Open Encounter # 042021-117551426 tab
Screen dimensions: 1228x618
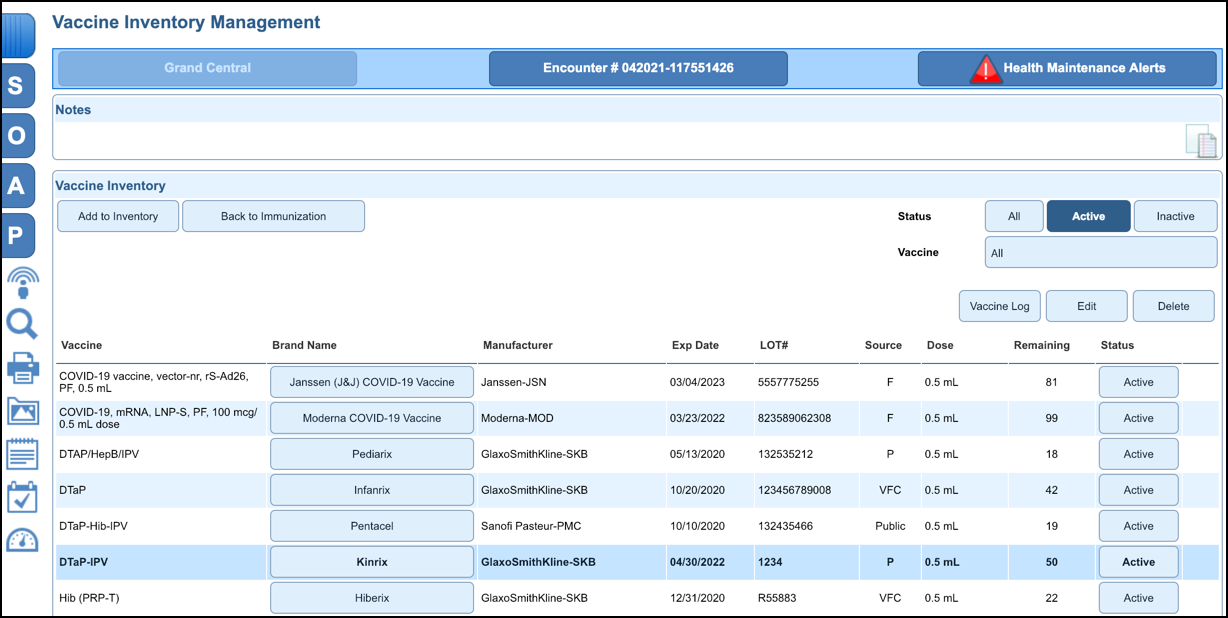tap(638, 68)
